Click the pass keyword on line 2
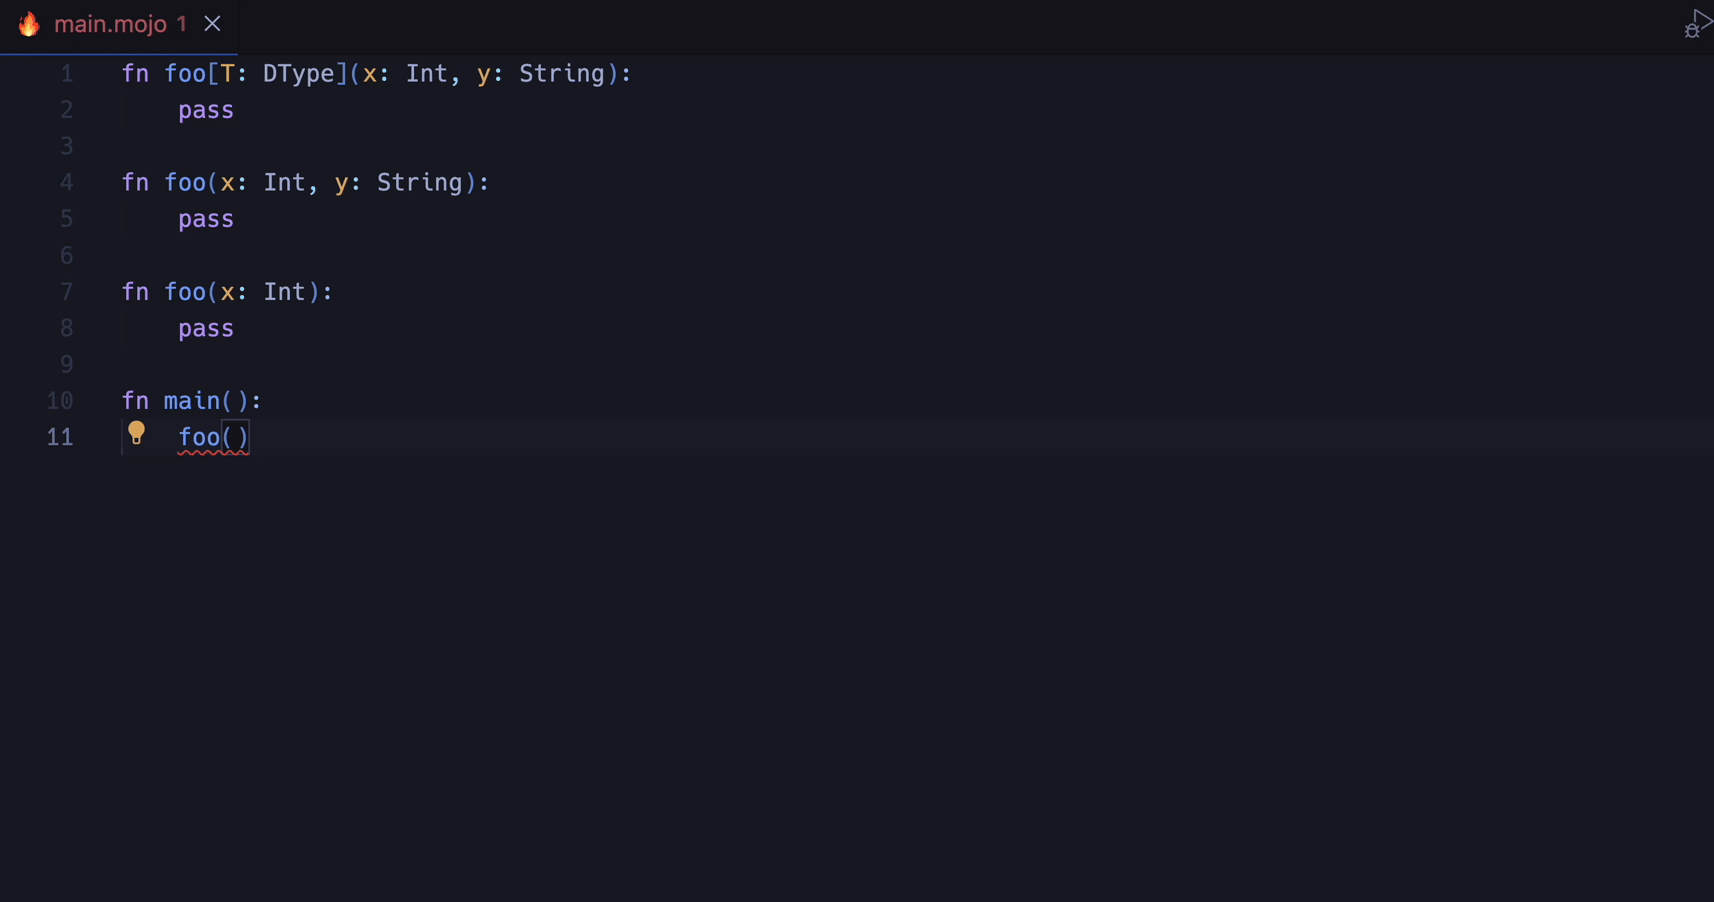The width and height of the screenshot is (1714, 902). [x=205, y=110]
